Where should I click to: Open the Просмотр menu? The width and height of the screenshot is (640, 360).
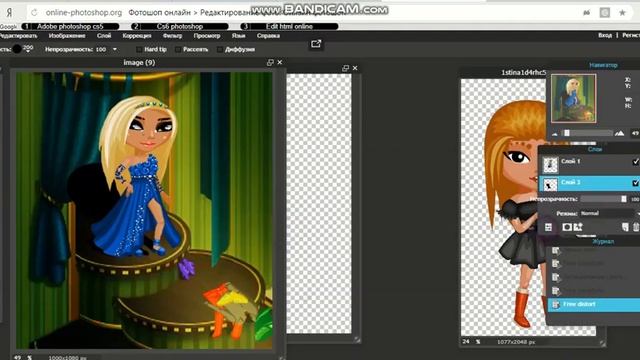[x=207, y=36]
